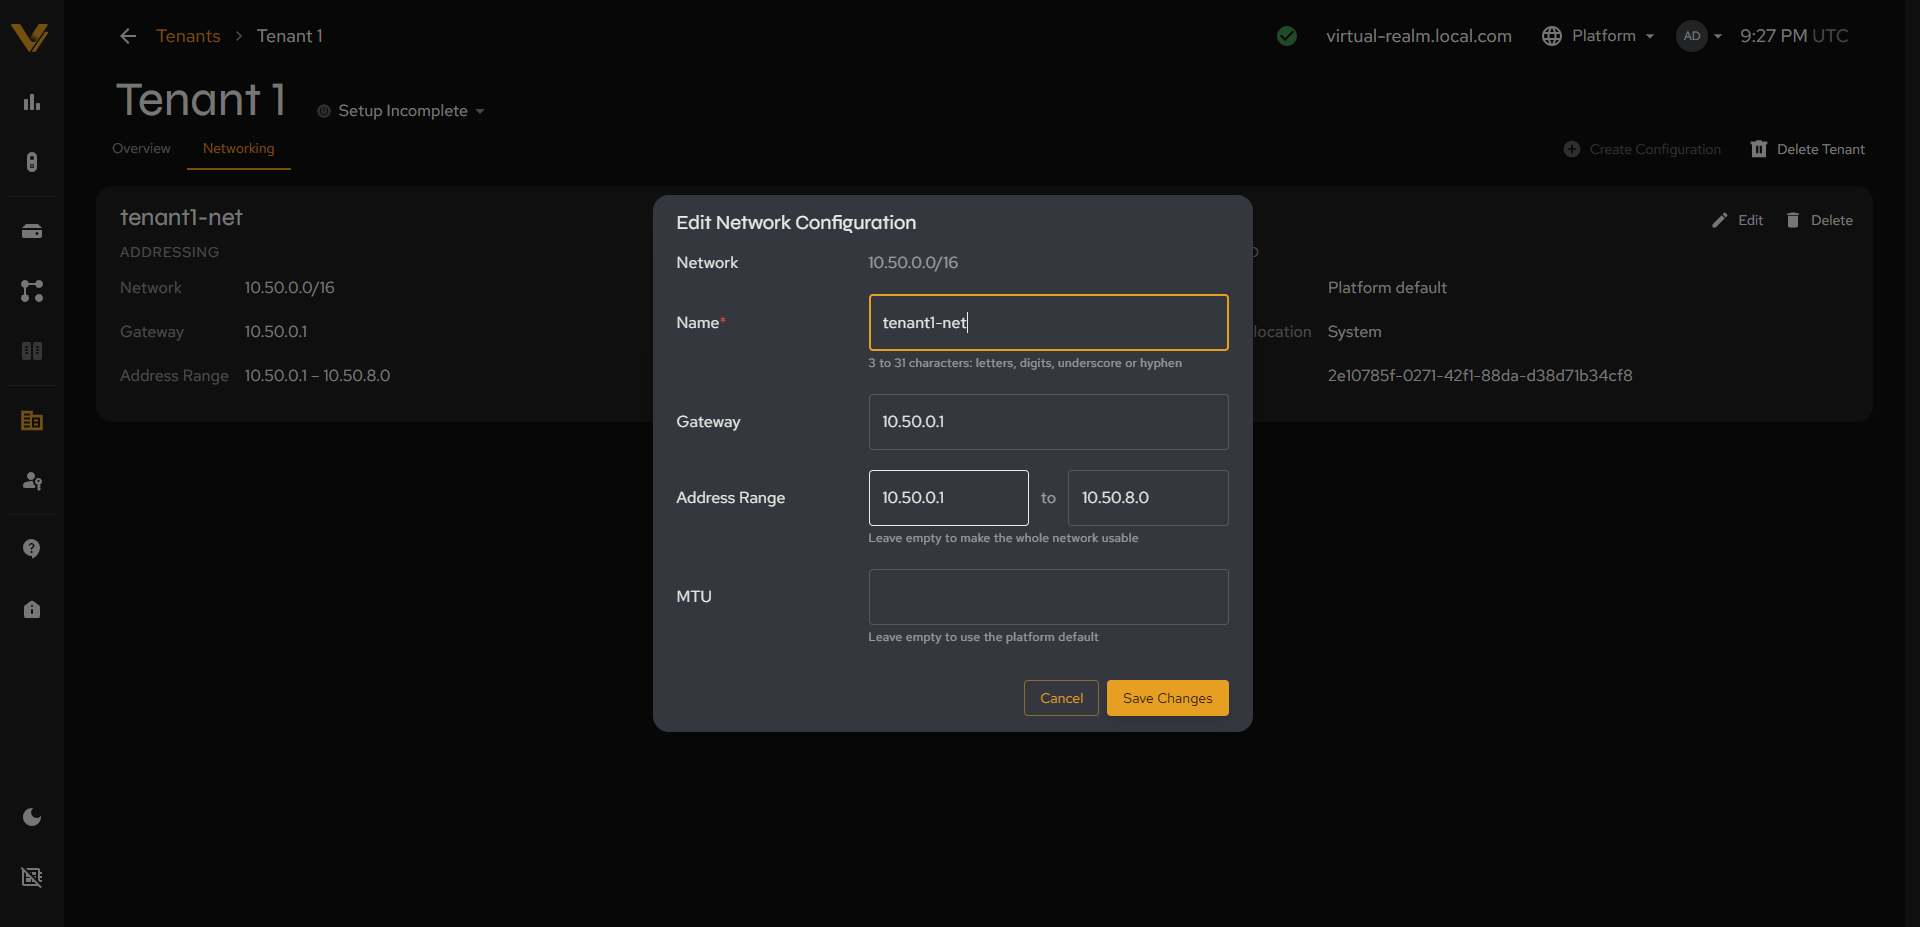Focus the Gateway input field

[1048, 422]
